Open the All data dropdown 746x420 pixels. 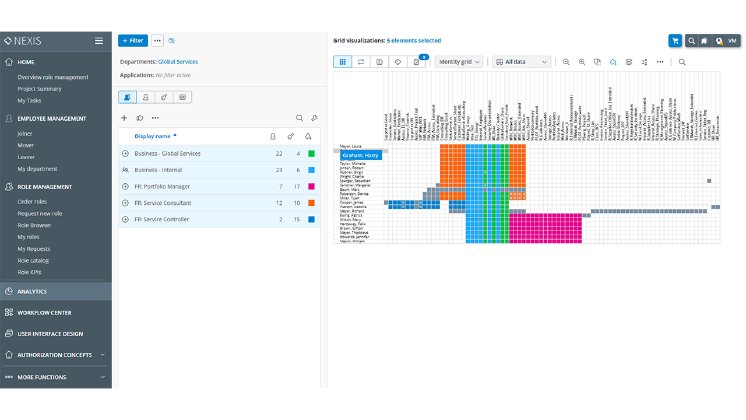[x=520, y=62]
